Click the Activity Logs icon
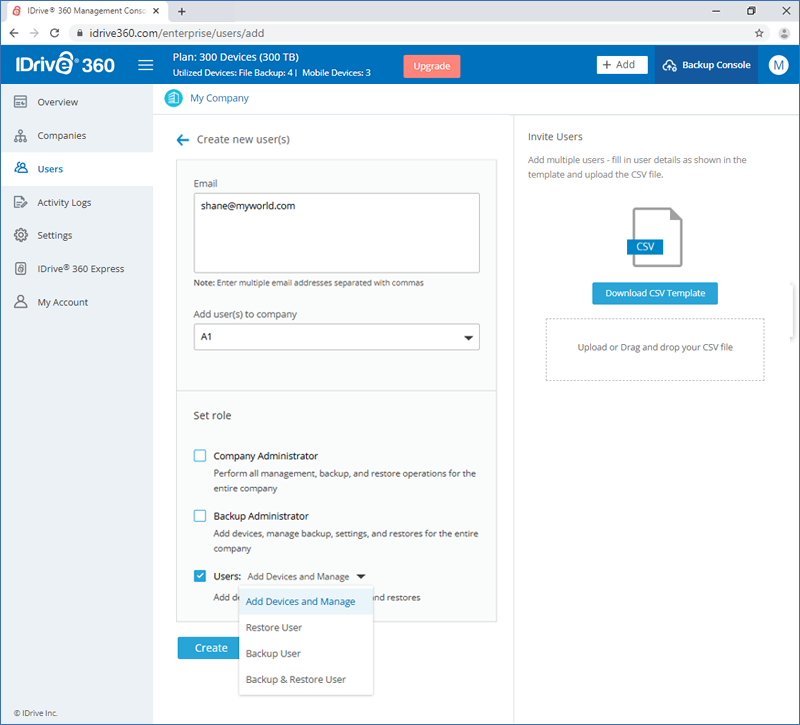Screen dimensions: 800x725 (20, 202)
